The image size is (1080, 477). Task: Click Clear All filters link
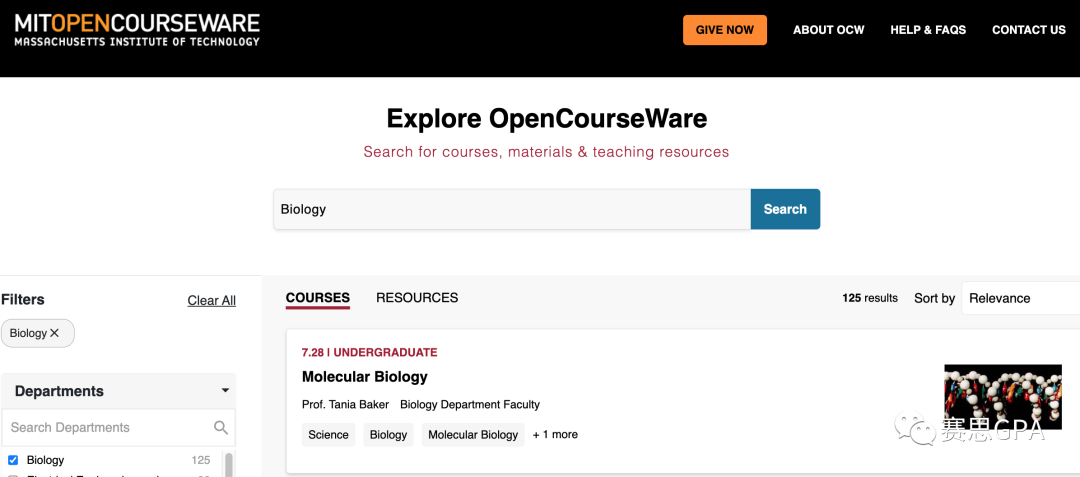pos(211,301)
